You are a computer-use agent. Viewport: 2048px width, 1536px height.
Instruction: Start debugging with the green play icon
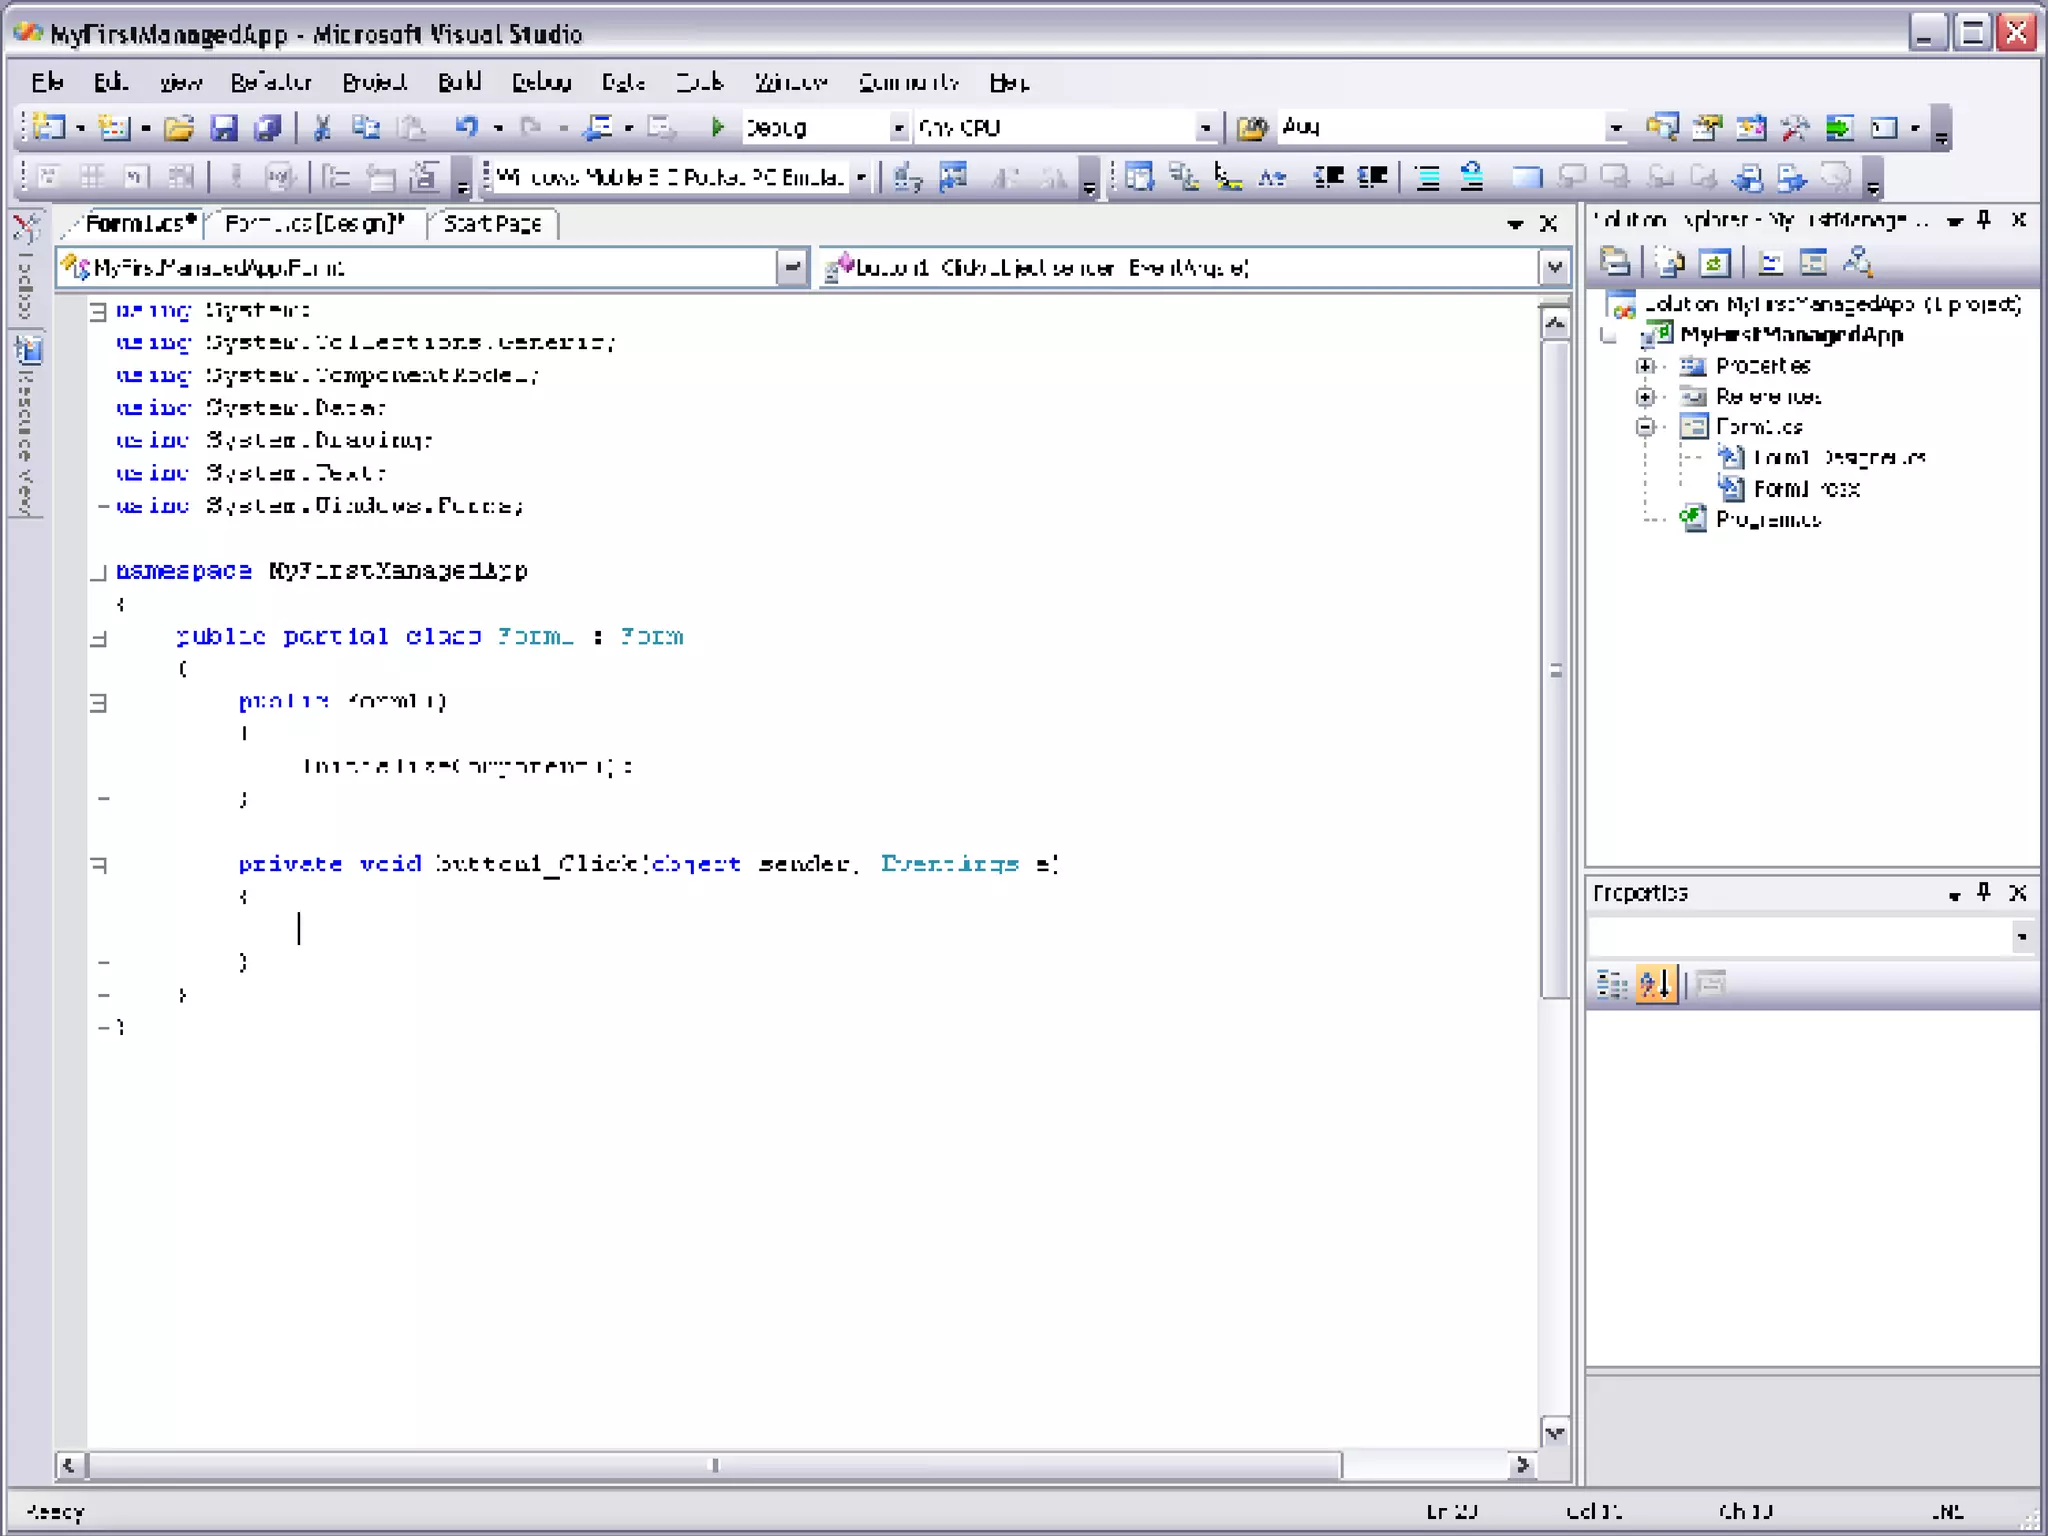pos(716,127)
